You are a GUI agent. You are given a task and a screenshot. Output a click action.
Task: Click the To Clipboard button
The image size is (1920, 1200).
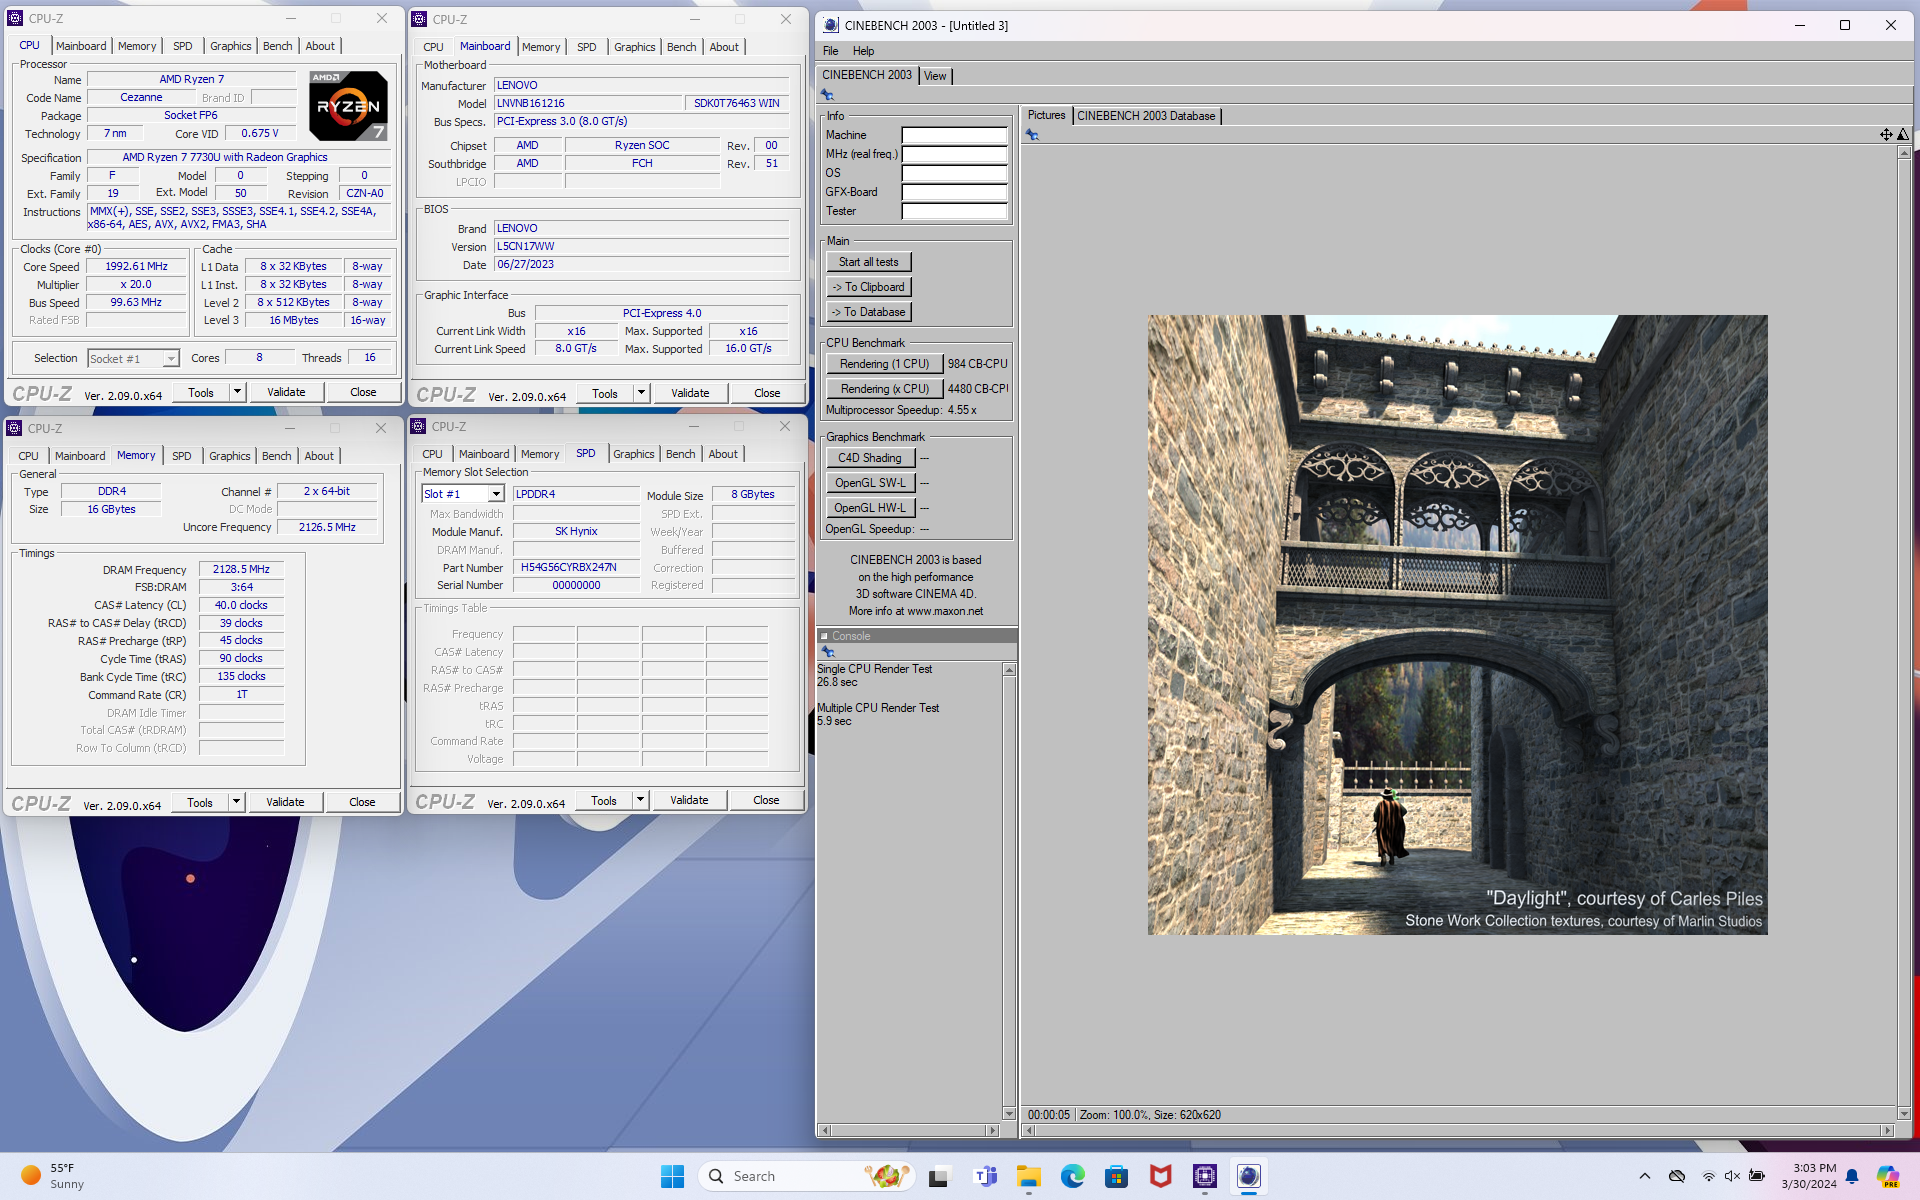coord(868,287)
